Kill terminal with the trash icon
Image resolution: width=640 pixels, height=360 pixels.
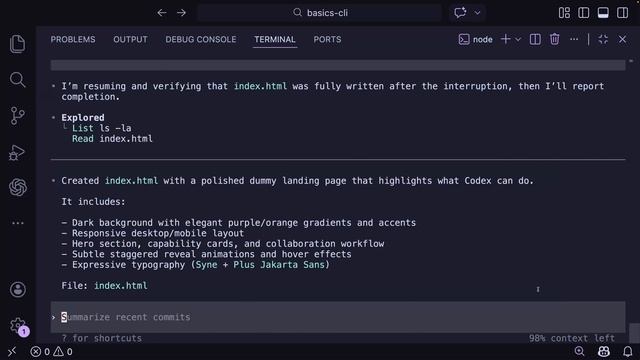click(554, 39)
